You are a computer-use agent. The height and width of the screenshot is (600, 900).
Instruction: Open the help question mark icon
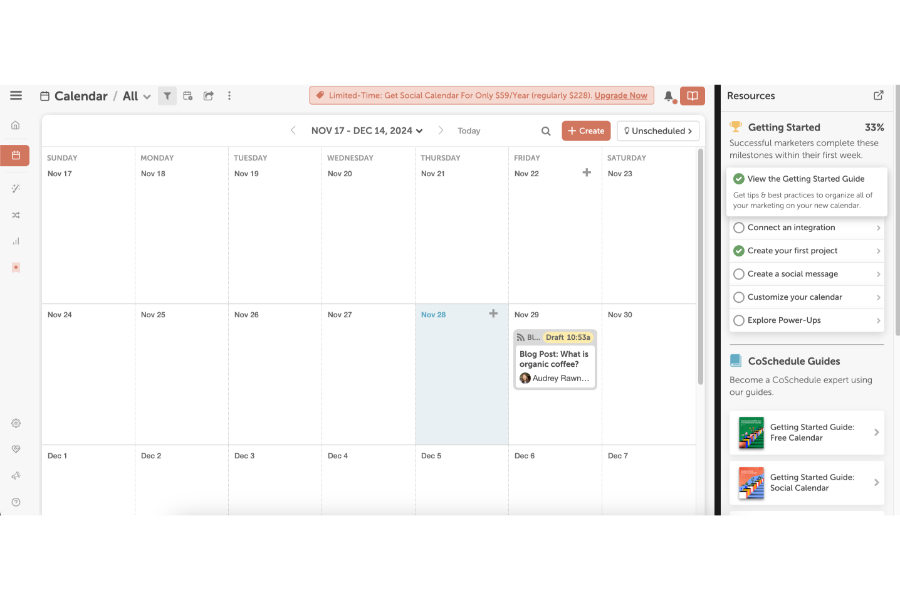[15, 502]
